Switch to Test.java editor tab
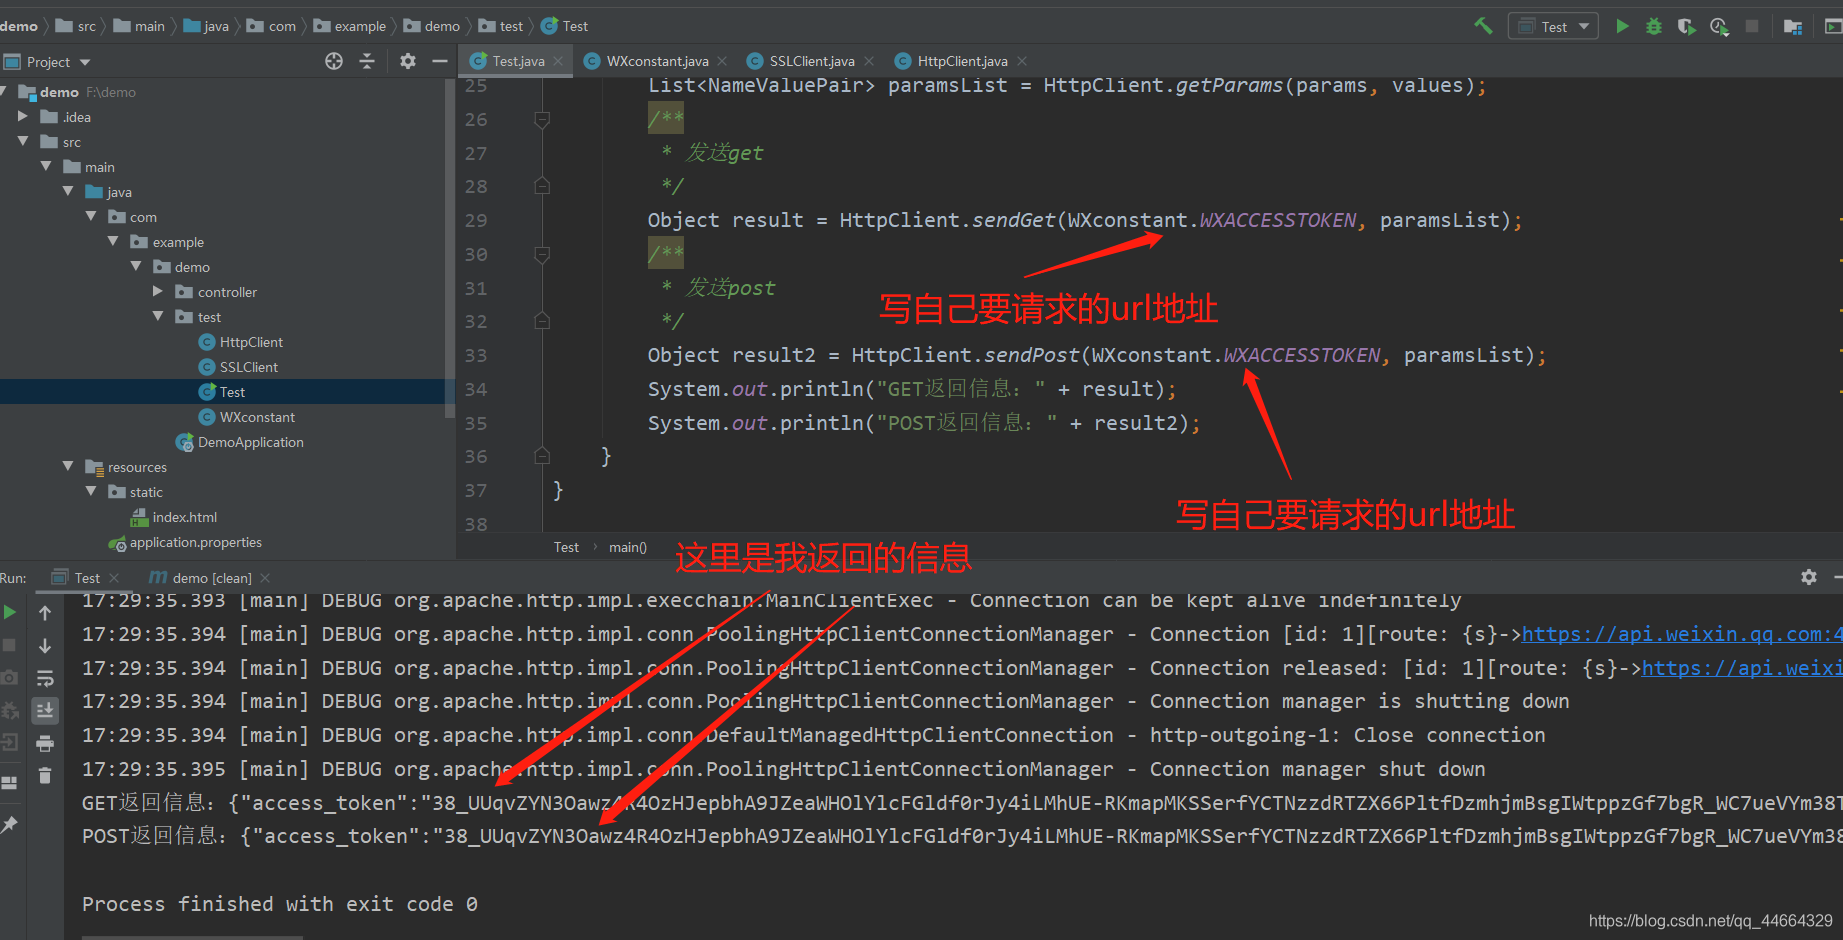 pos(517,61)
